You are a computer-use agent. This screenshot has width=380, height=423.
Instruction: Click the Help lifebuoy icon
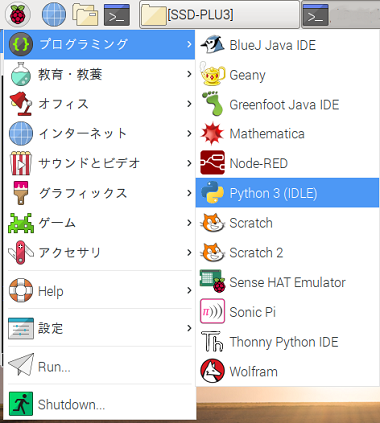pyautogui.click(x=21, y=290)
